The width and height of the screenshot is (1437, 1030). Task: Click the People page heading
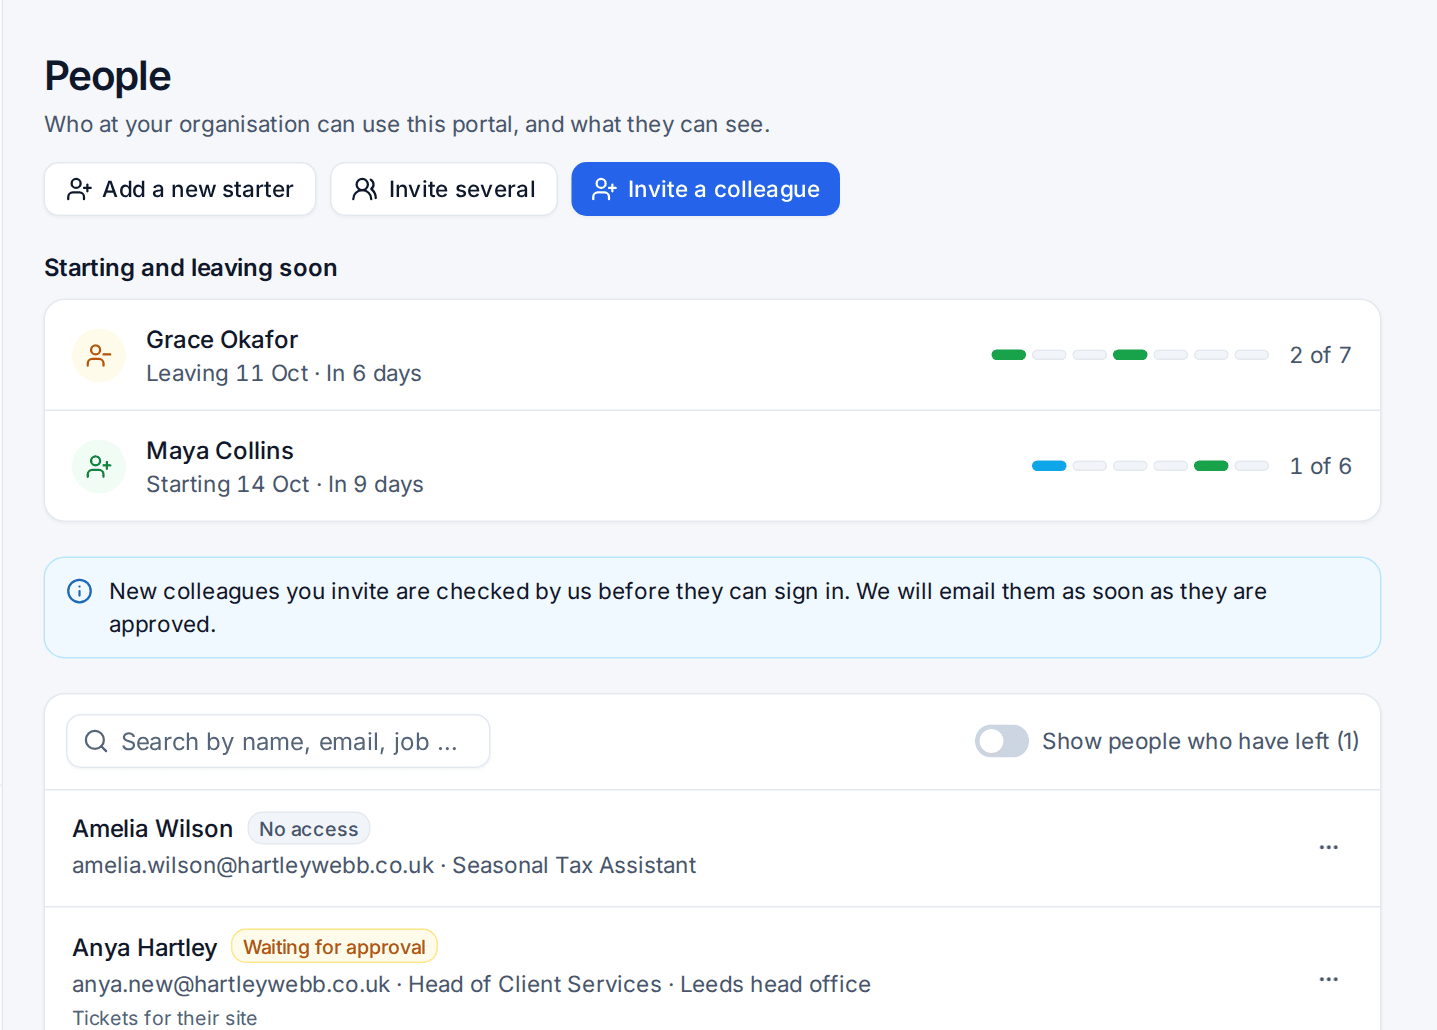click(108, 76)
